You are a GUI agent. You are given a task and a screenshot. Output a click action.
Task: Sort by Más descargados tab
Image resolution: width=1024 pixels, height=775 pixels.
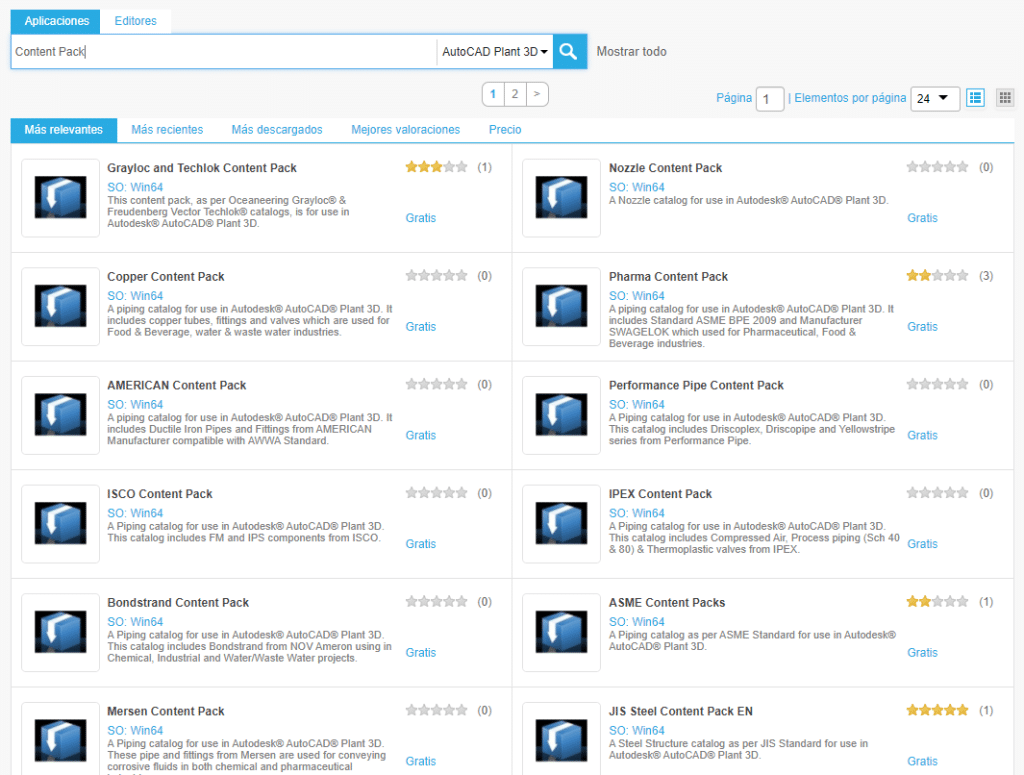click(277, 130)
